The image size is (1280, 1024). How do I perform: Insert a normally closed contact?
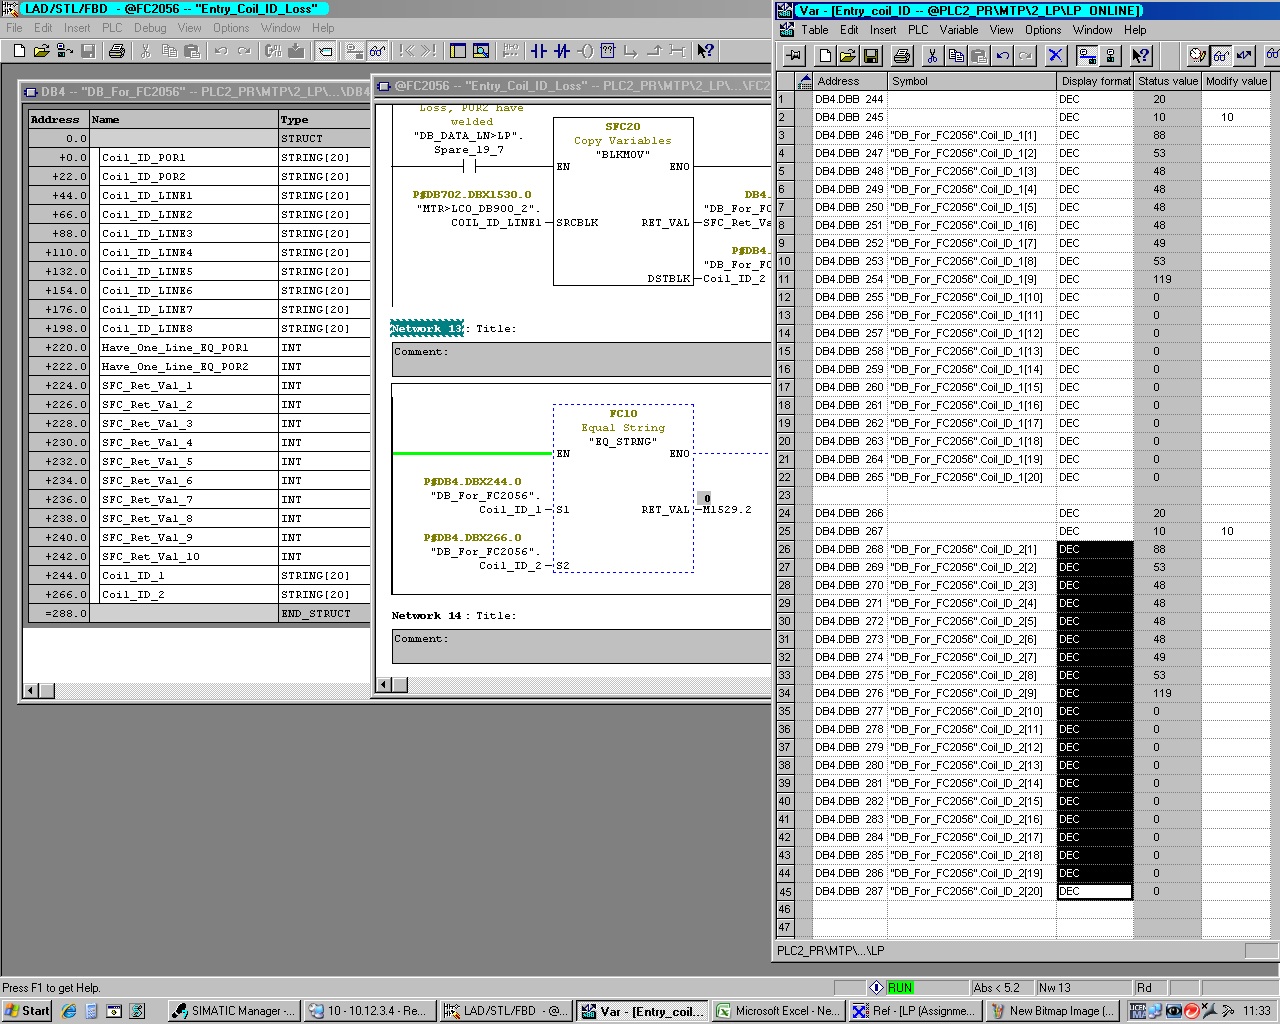click(561, 51)
